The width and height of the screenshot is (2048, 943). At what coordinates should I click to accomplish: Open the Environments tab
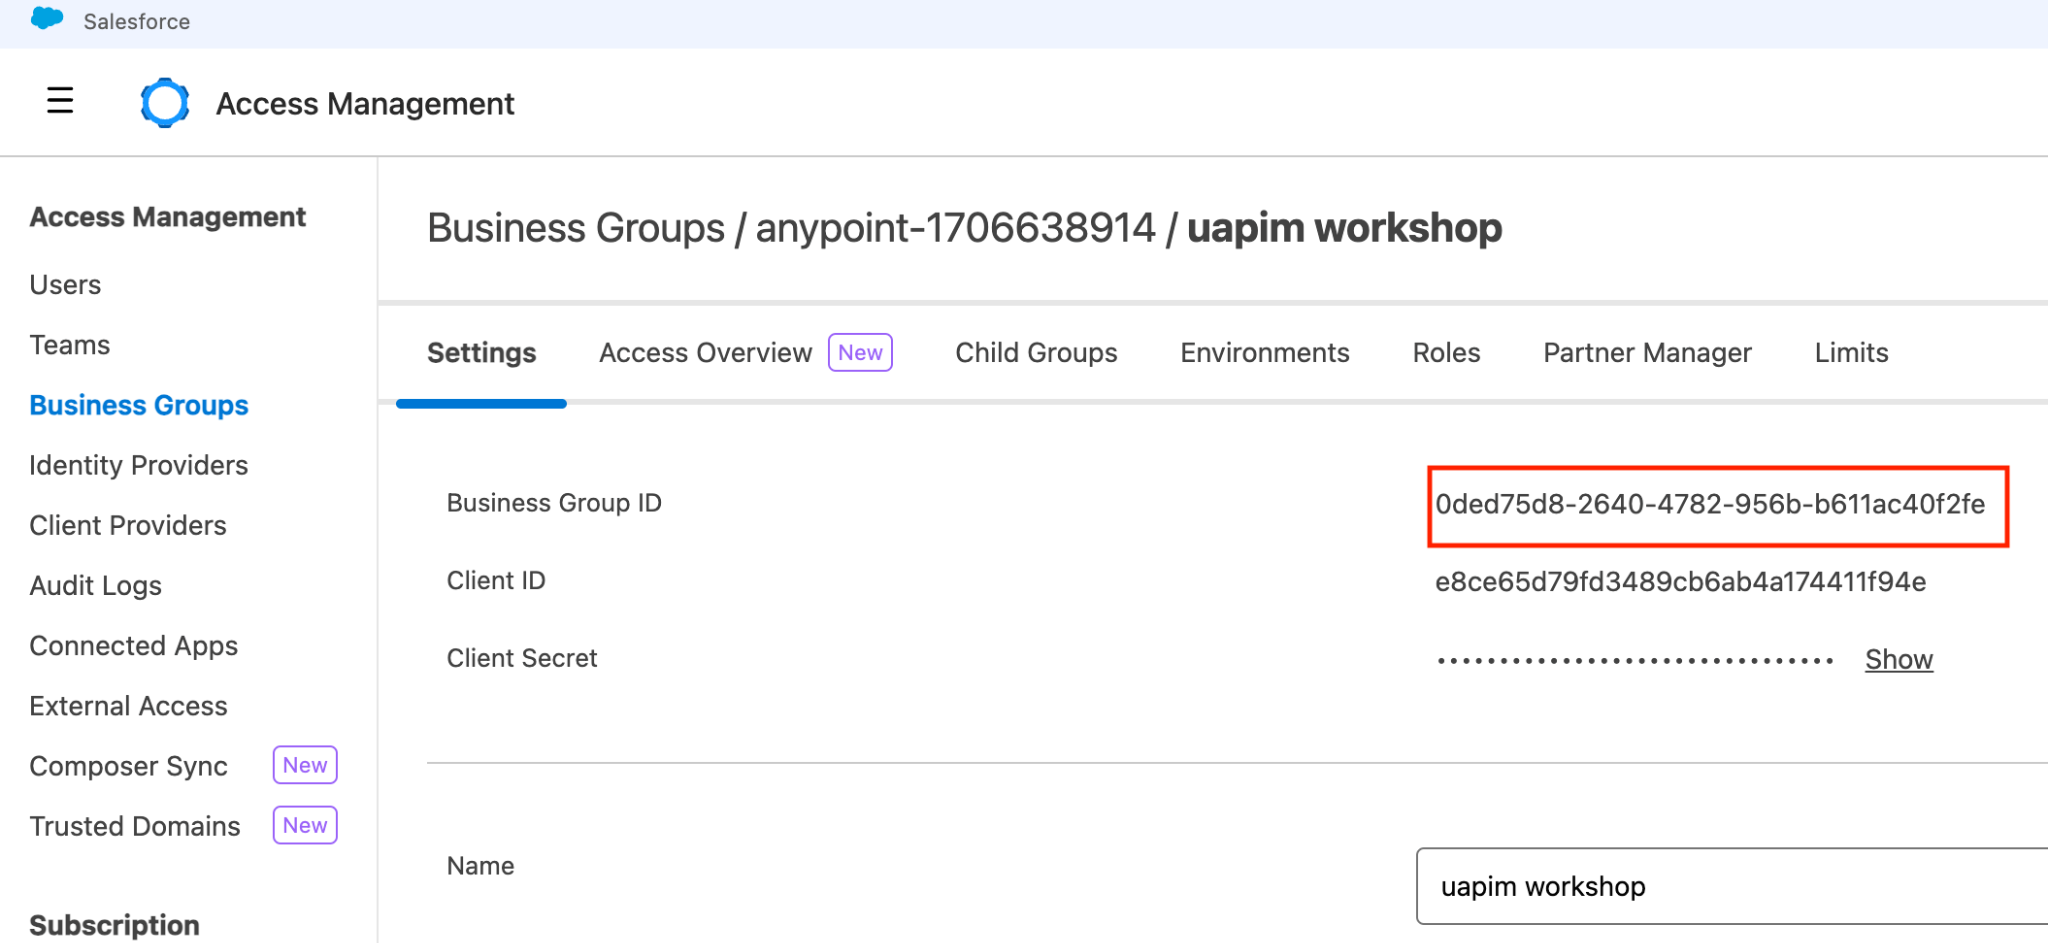1264,353
